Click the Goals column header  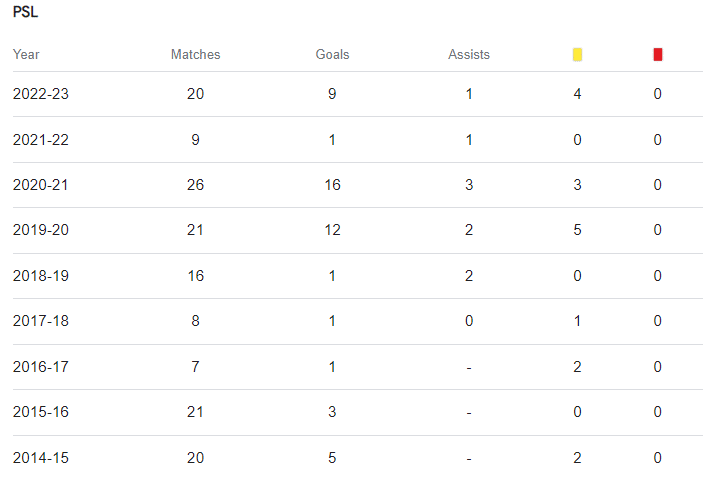click(x=332, y=55)
